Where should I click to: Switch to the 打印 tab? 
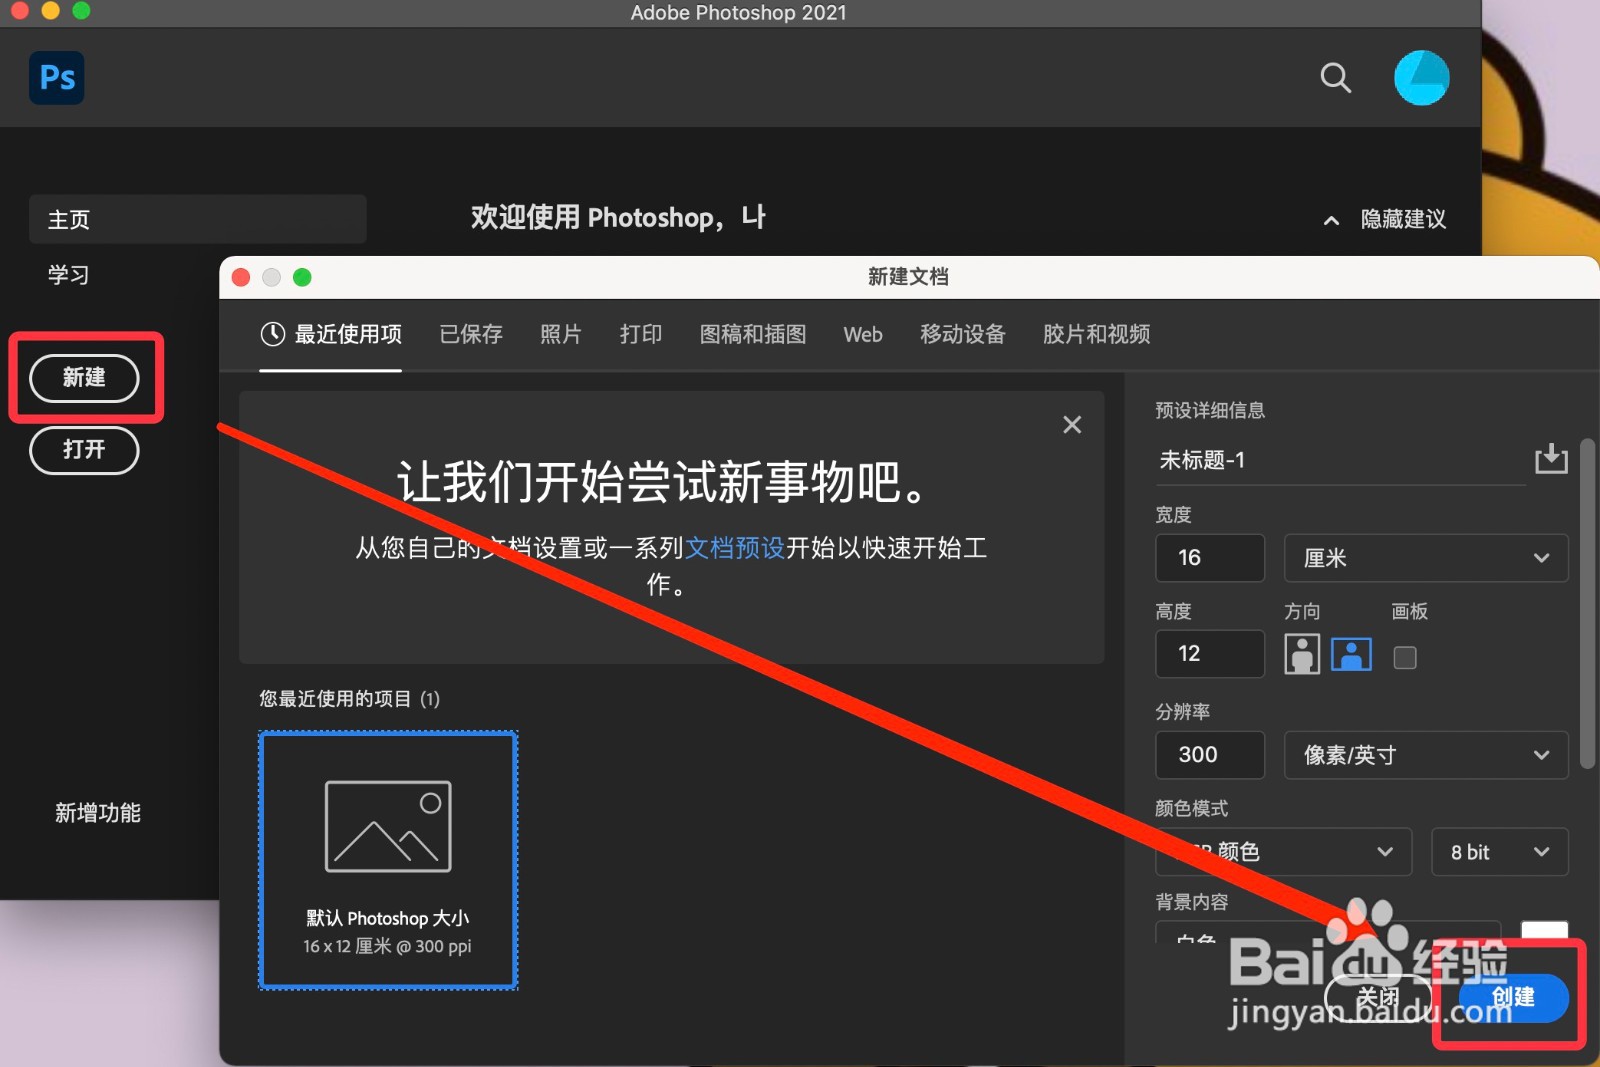(641, 334)
